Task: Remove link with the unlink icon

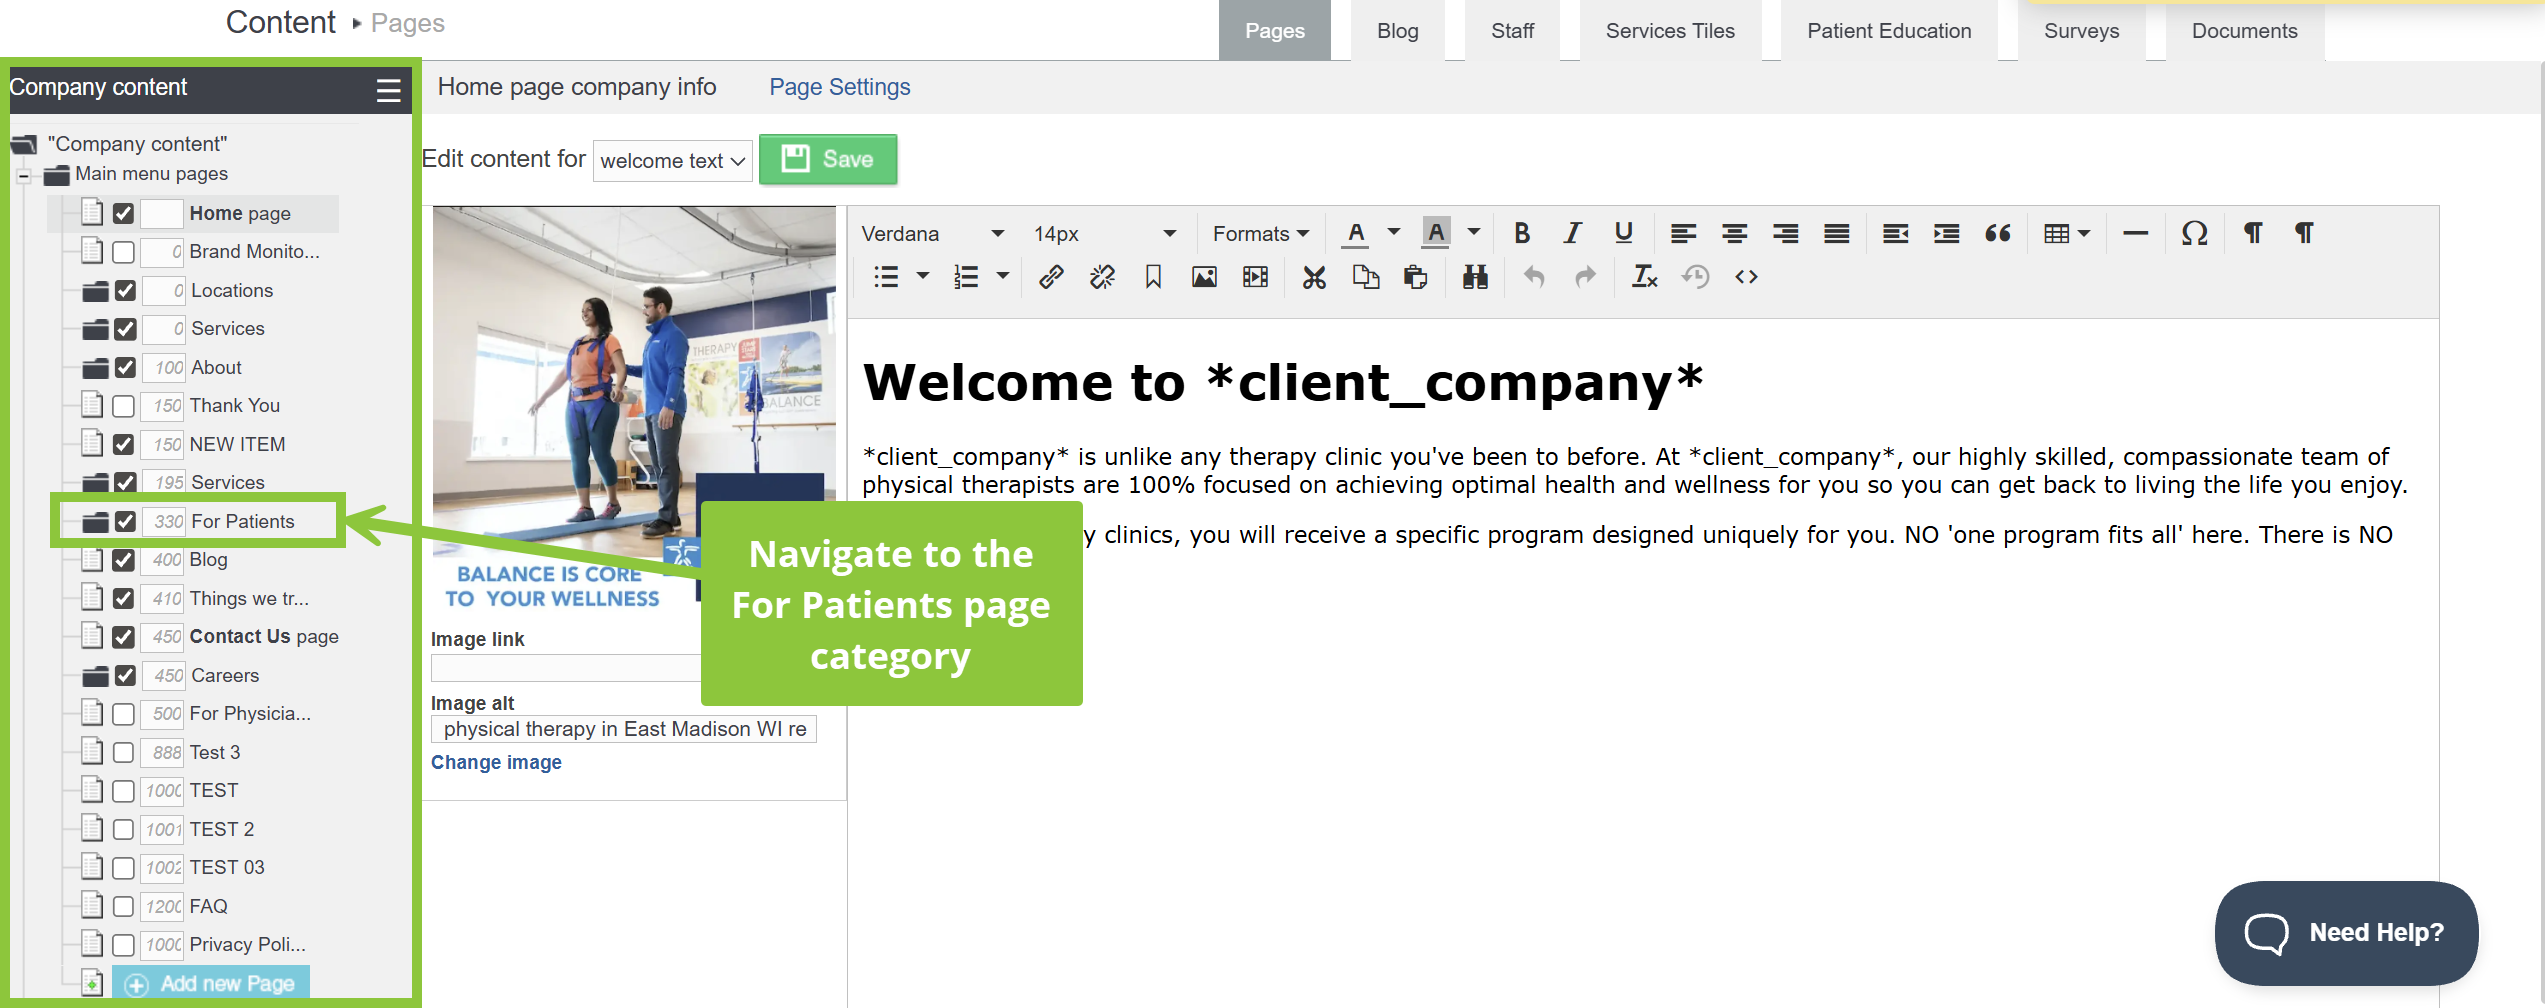Action: (1102, 277)
